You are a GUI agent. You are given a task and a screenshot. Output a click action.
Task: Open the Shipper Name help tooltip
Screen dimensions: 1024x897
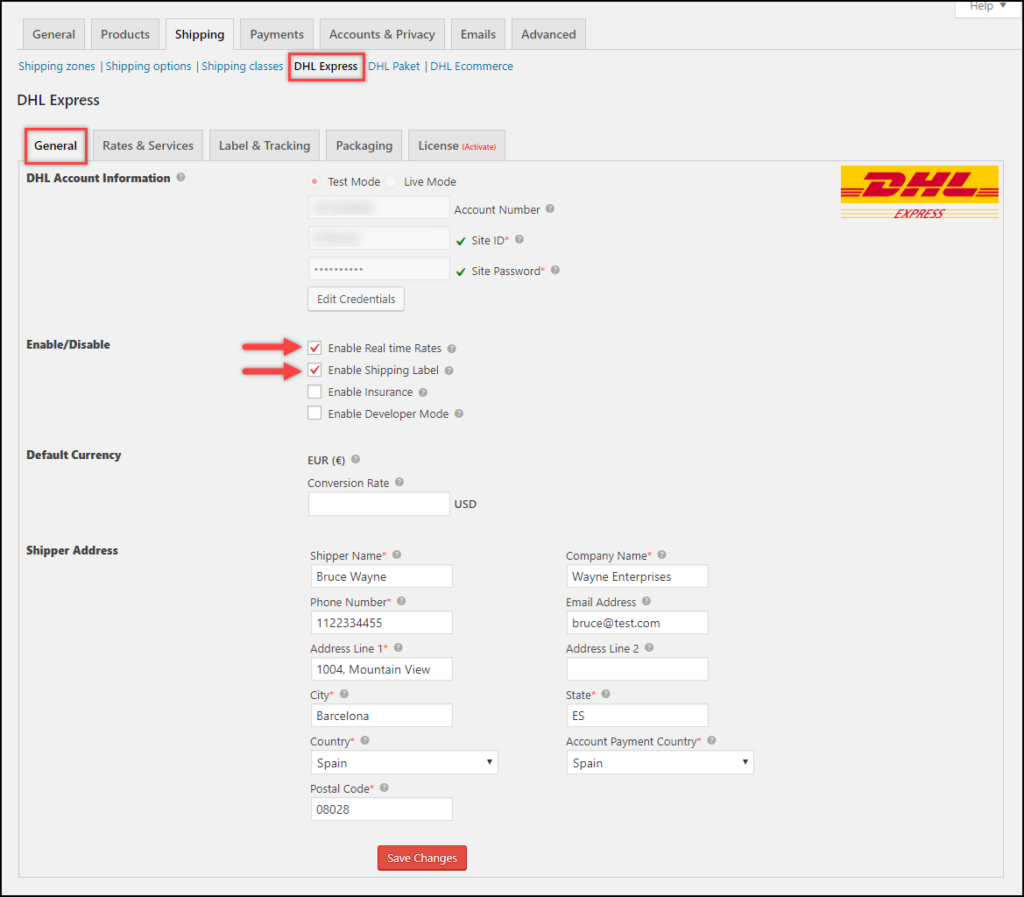click(x=397, y=554)
